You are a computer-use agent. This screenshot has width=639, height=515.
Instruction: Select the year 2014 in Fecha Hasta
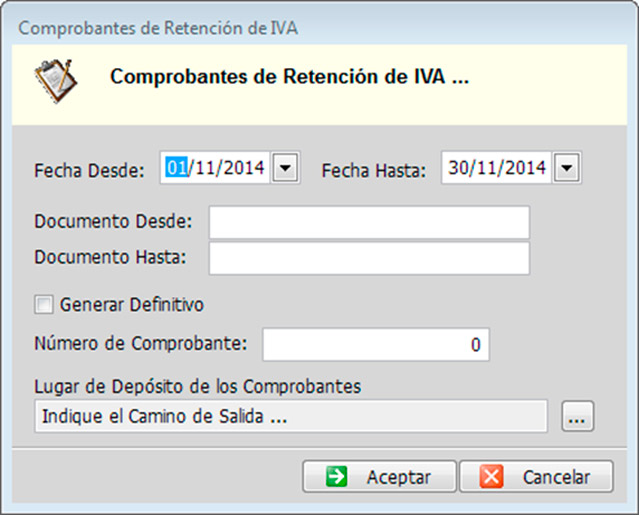pos(523,168)
